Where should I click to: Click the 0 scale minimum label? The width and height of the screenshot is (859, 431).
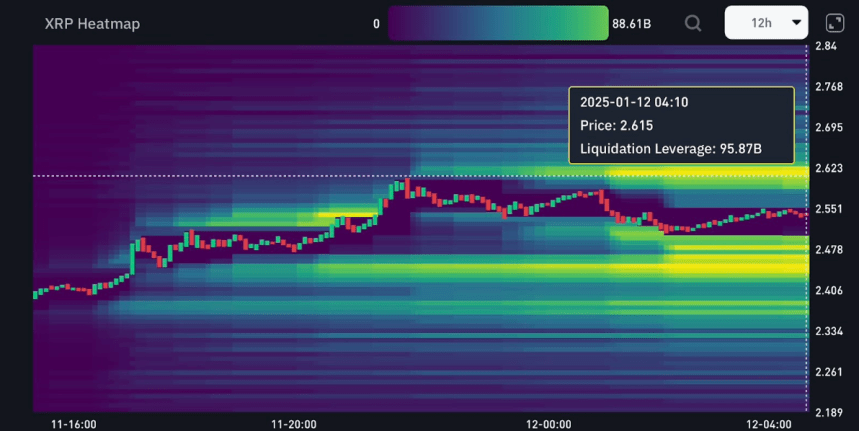tap(376, 22)
